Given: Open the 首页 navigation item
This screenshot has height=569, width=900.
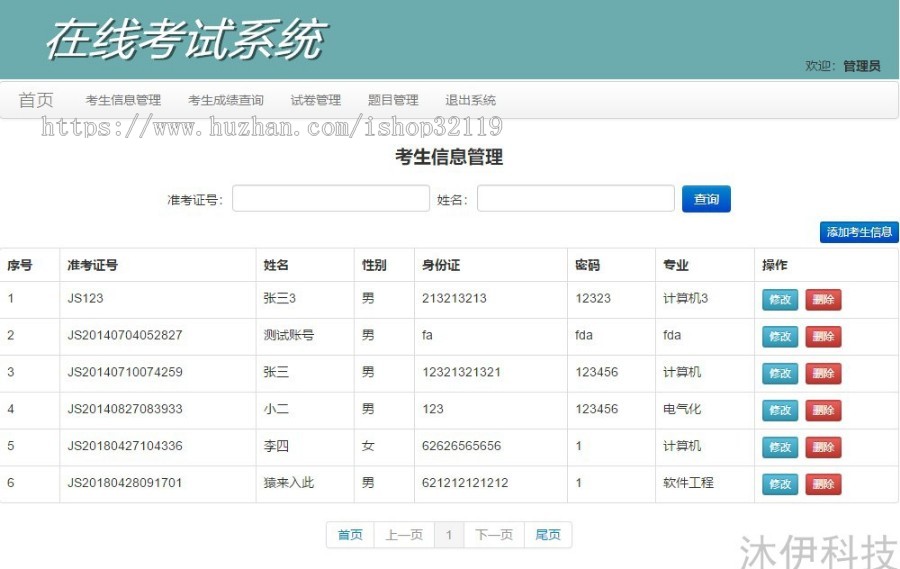Looking at the screenshot, I should pyautogui.click(x=36, y=100).
